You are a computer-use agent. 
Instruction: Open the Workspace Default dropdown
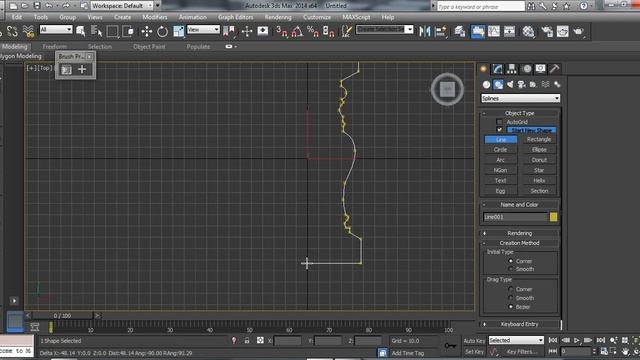(121, 6)
